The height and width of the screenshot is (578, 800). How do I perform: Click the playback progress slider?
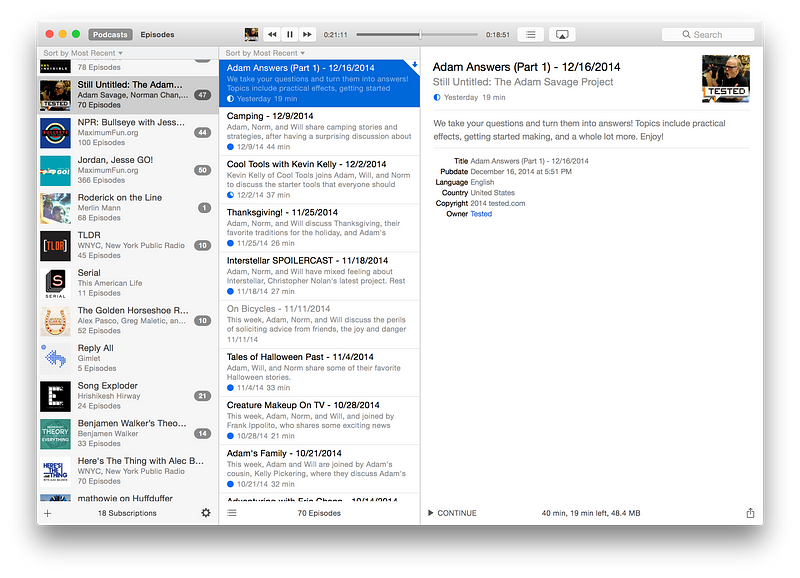(417, 35)
